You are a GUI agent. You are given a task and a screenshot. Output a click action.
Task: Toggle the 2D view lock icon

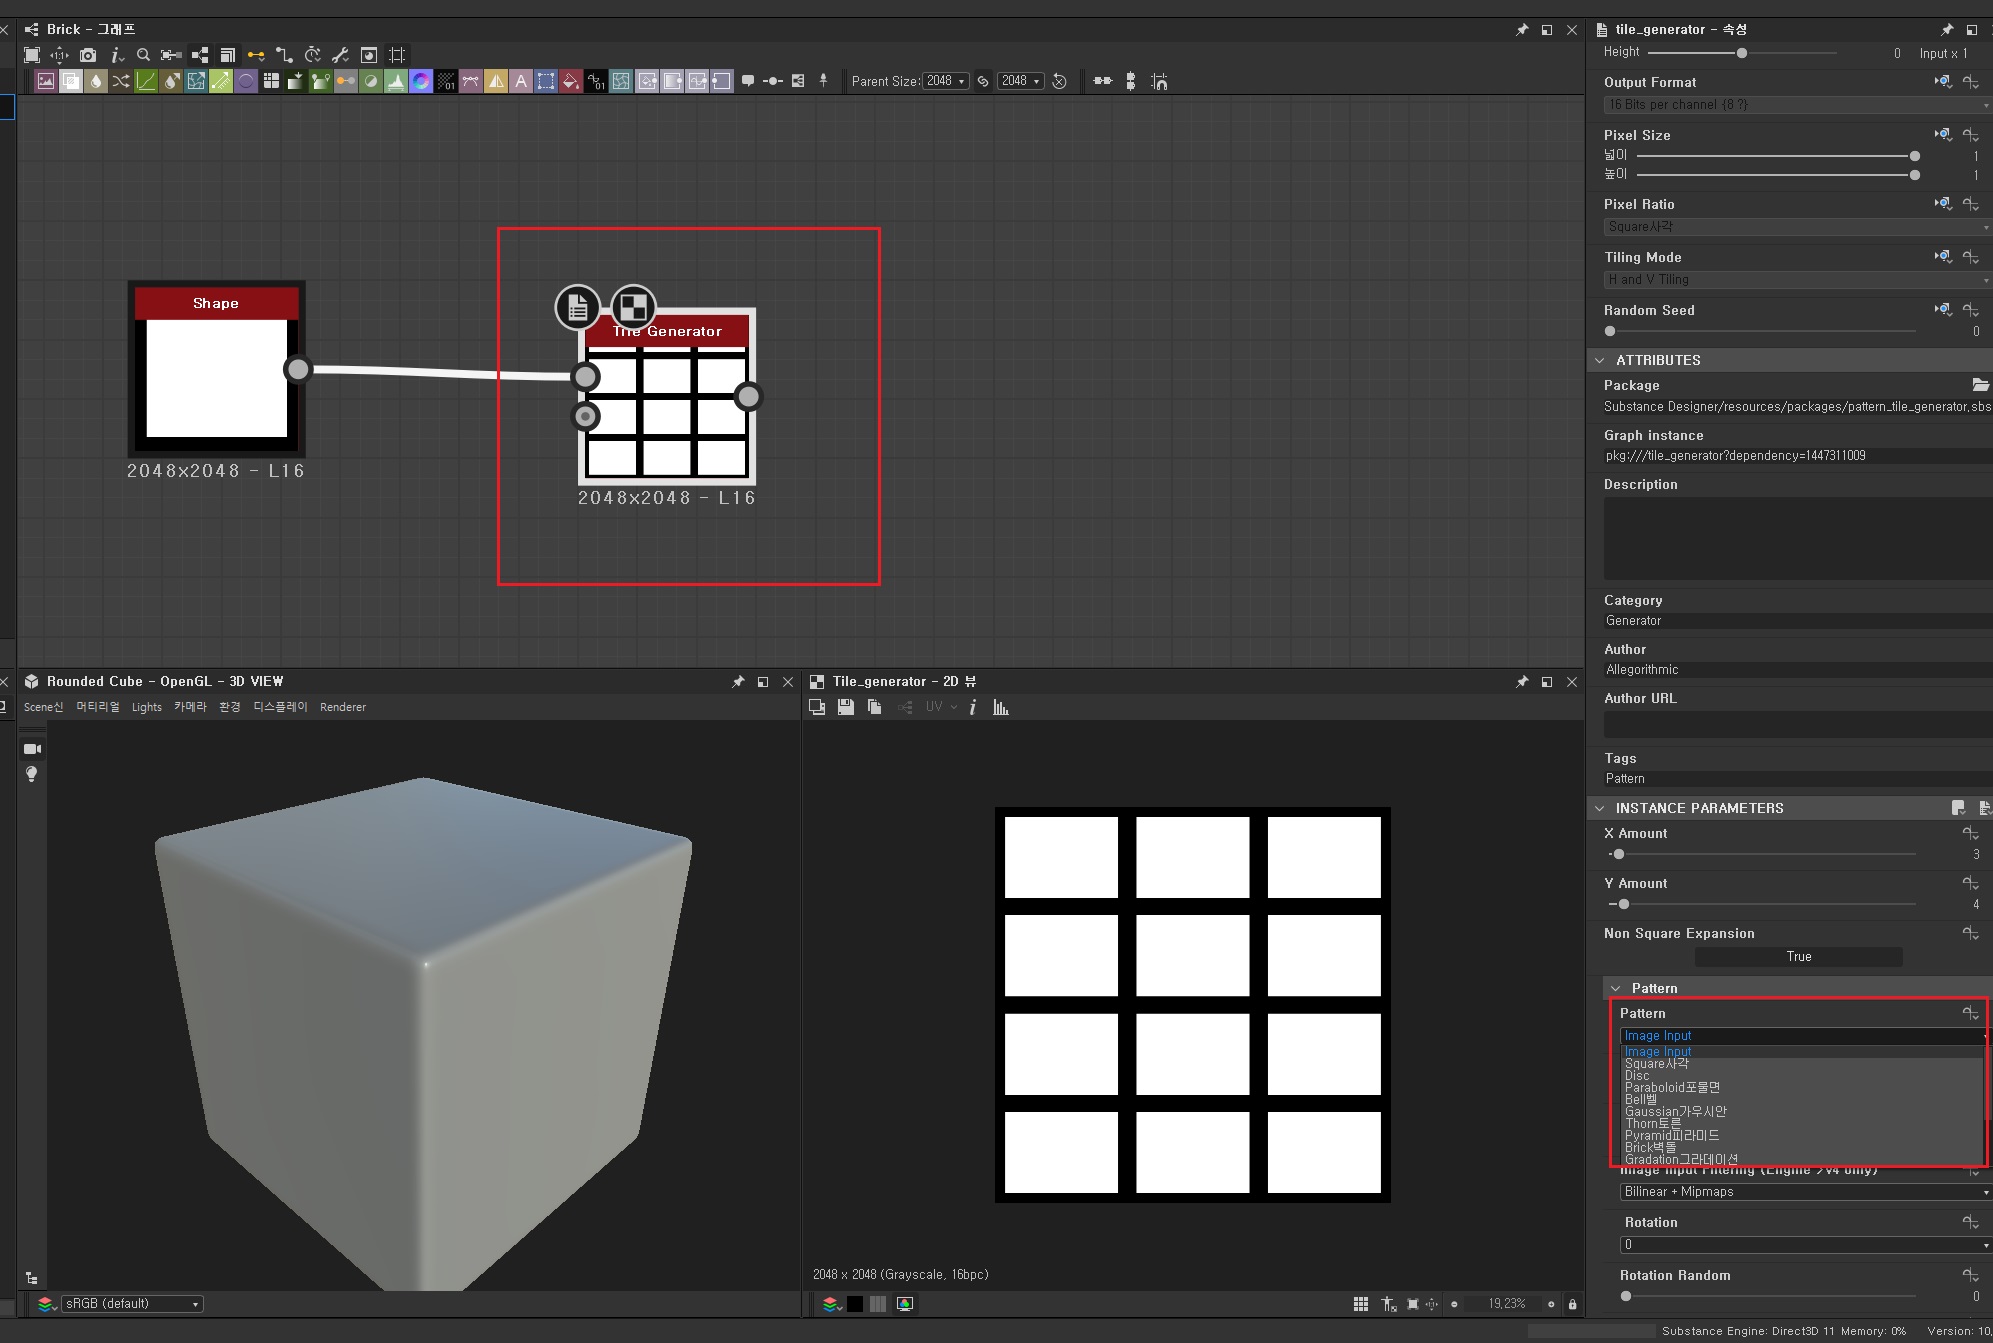[1572, 1304]
